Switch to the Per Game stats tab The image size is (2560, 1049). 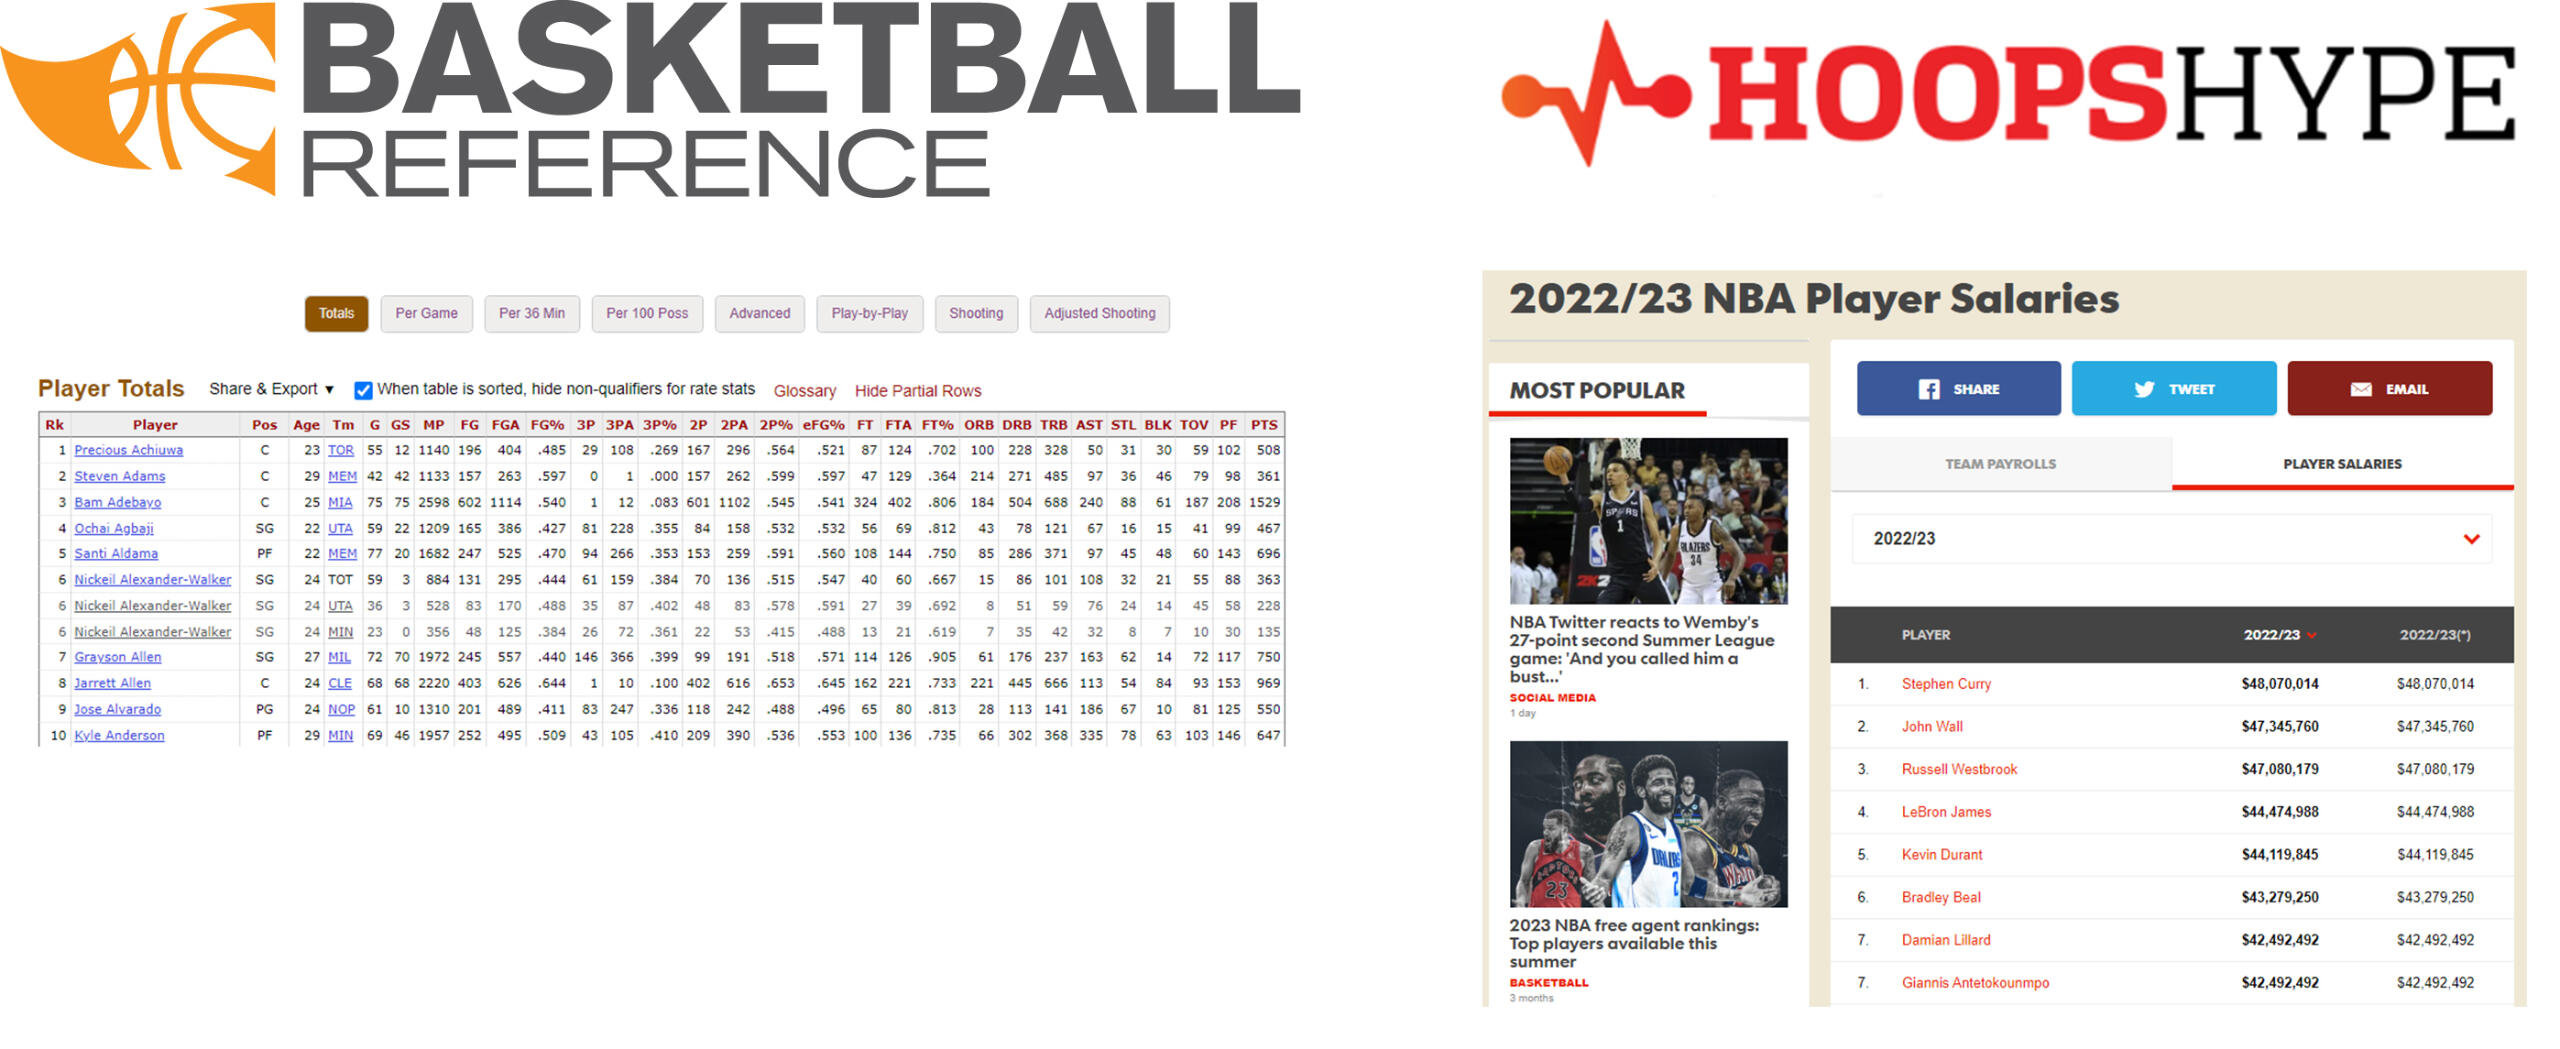click(x=426, y=313)
